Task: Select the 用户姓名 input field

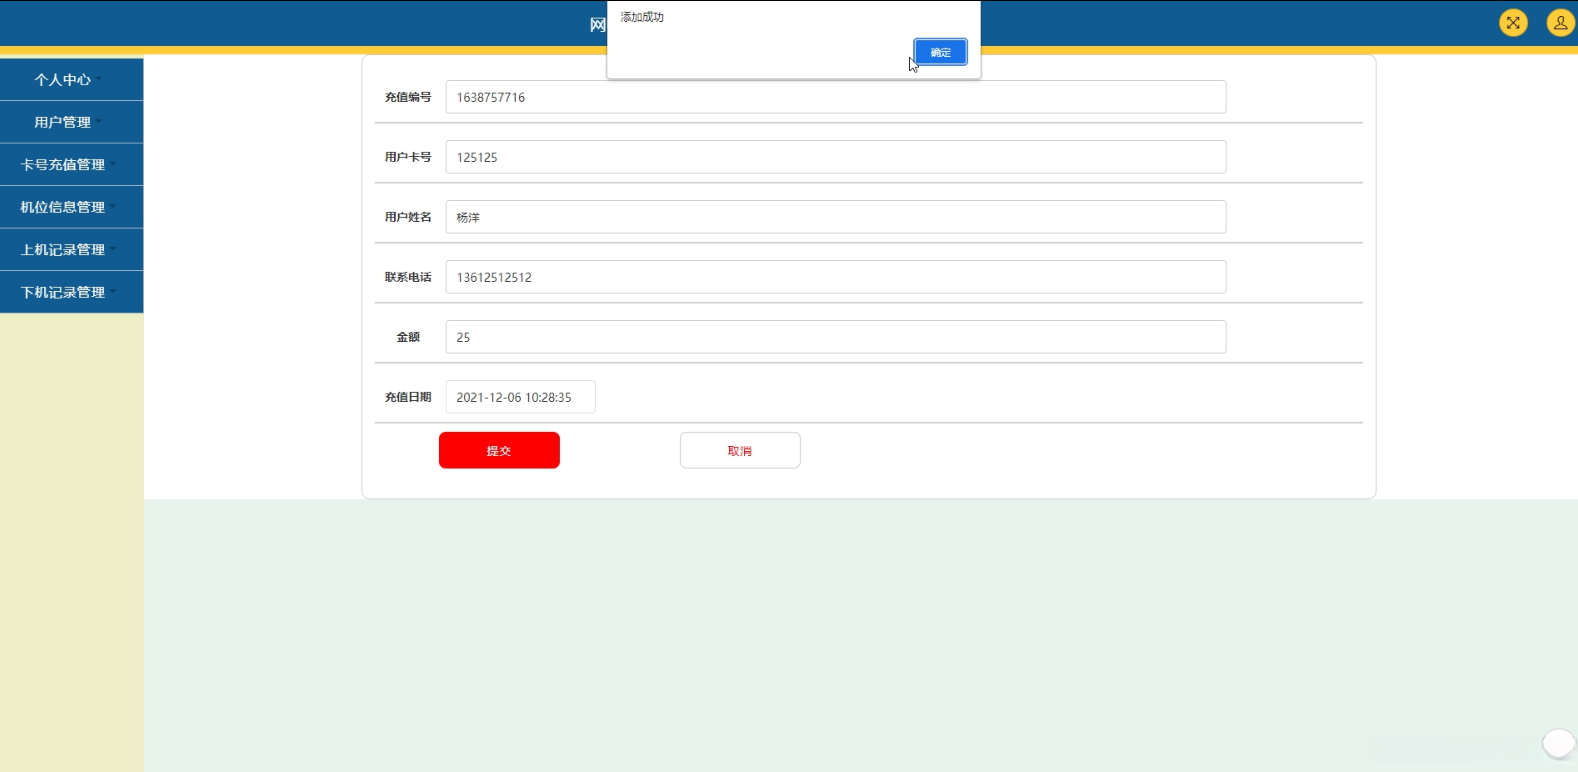Action: pyautogui.click(x=836, y=217)
